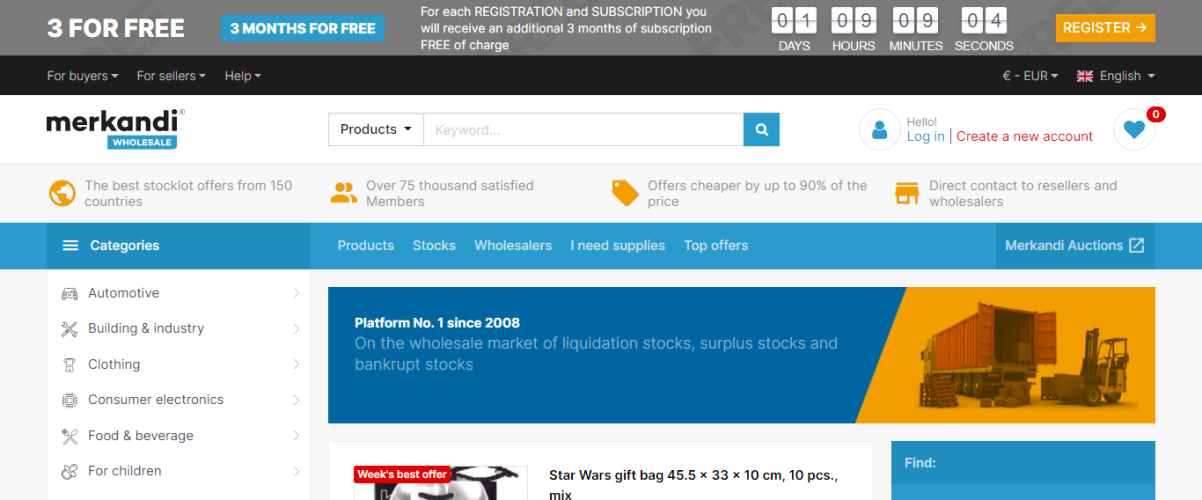Open the Products search scope dropdown
The width and height of the screenshot is (1202, 500).
click(376, 129)
